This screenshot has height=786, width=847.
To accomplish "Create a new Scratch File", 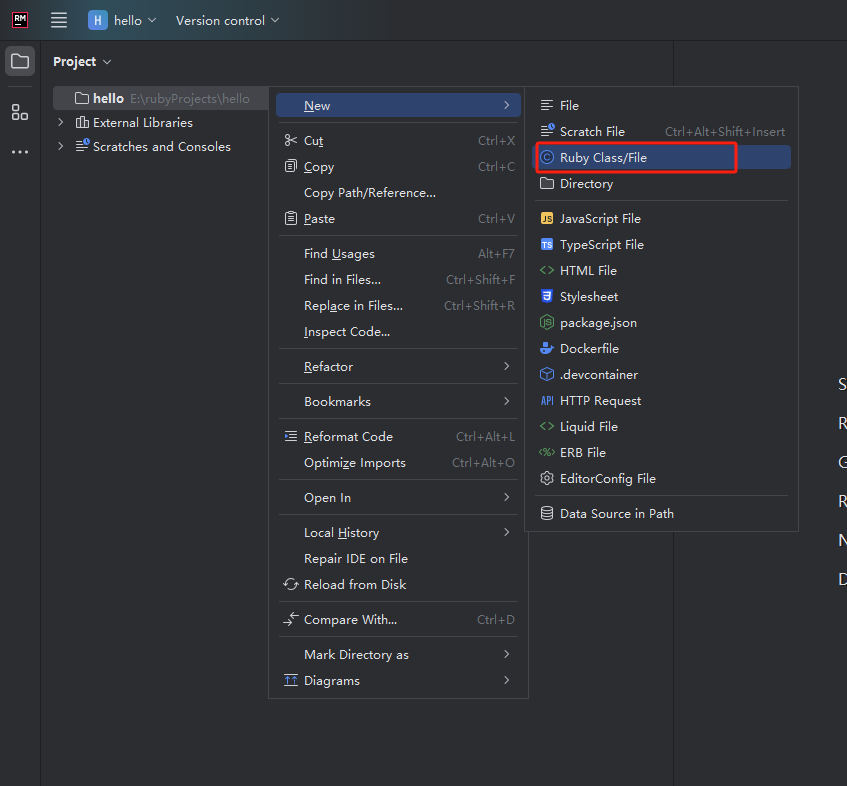I will tap(661, 131).
